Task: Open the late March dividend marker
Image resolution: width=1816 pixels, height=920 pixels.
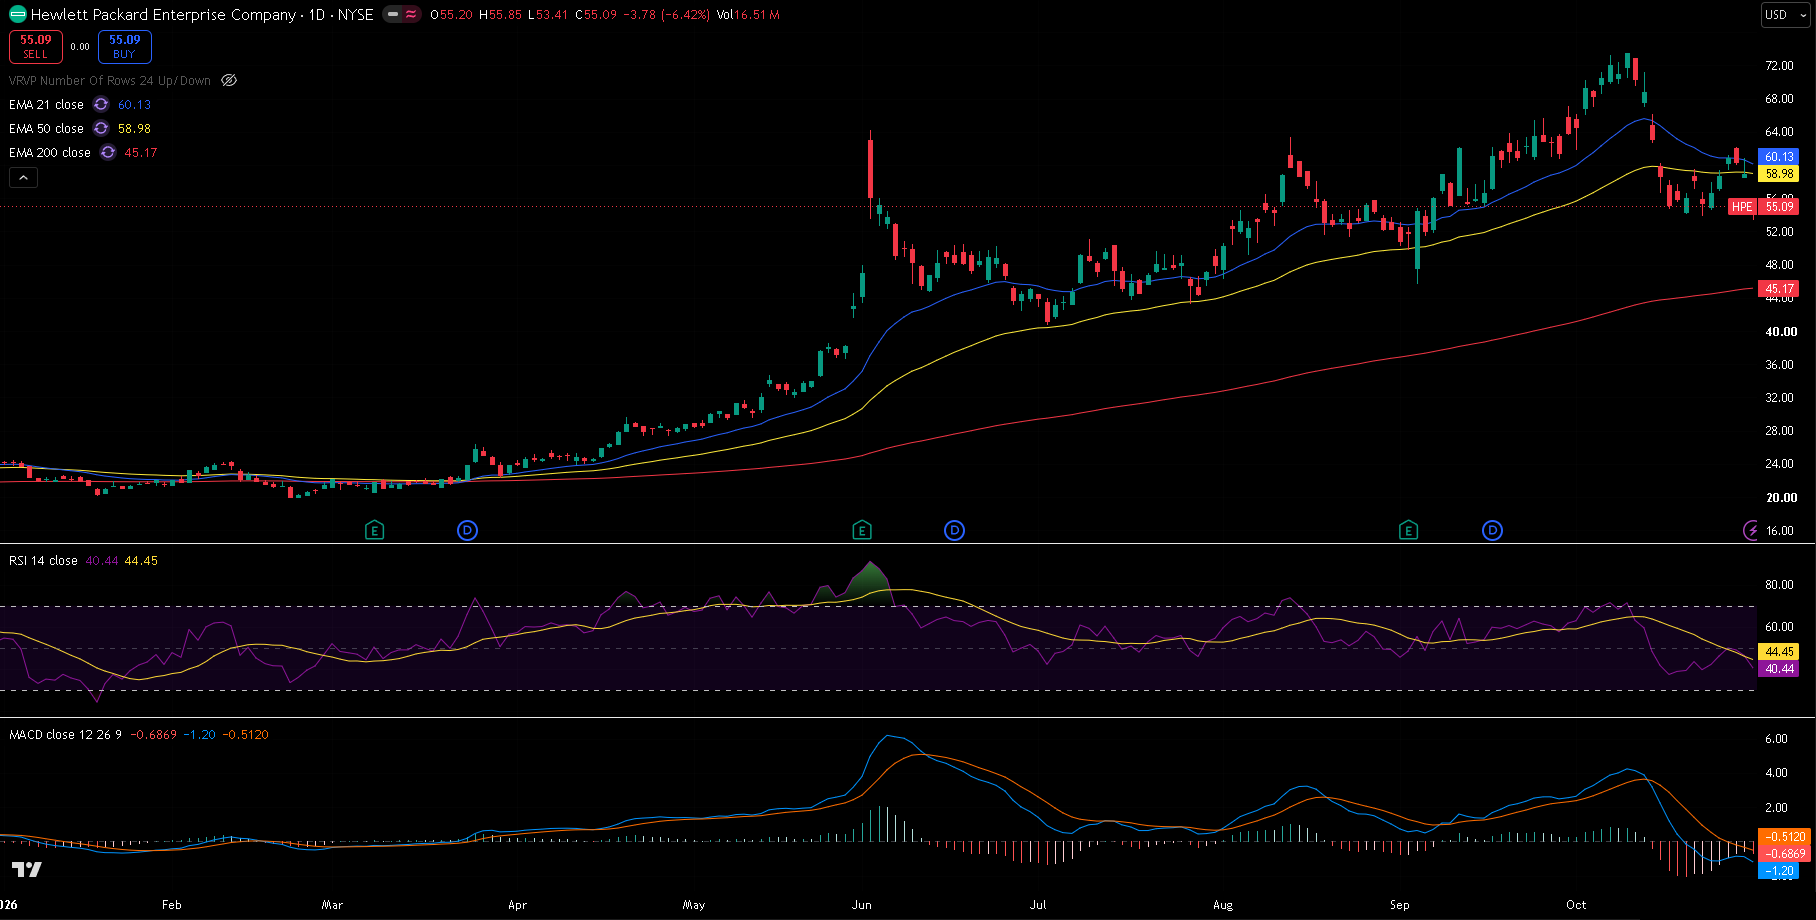Action: (467, 530)
